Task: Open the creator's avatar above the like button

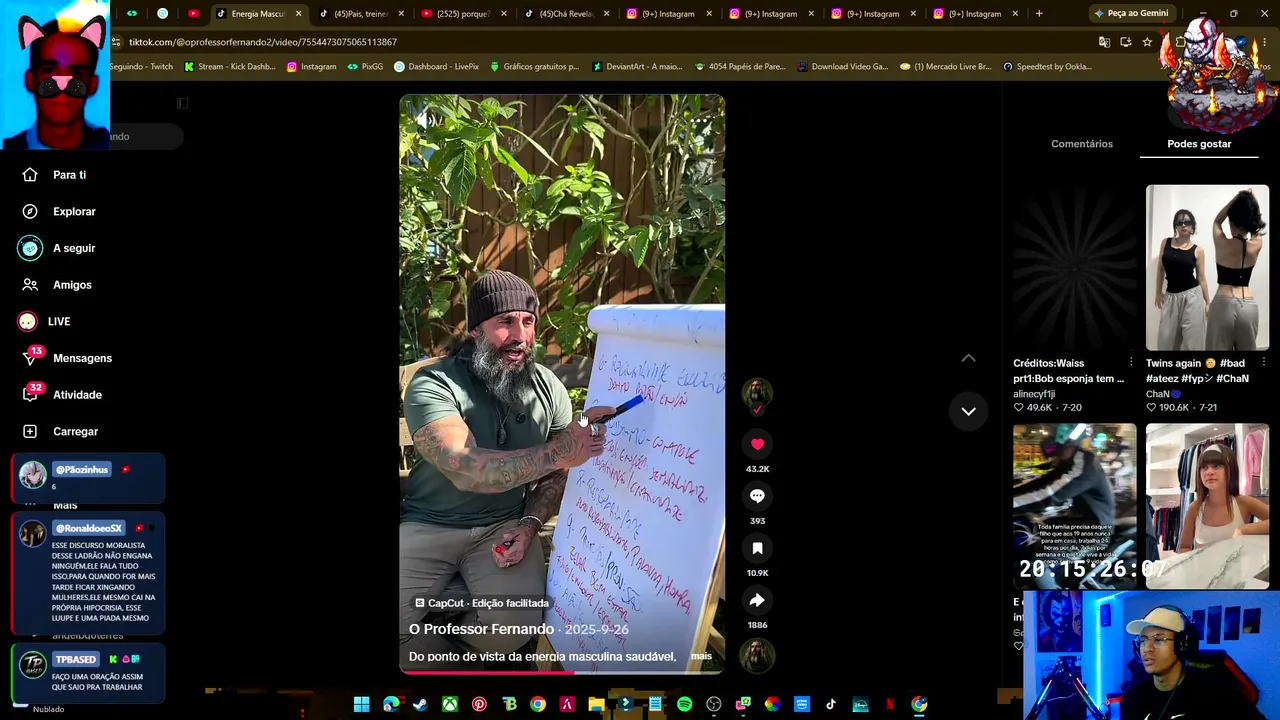Action: [x=757, y=392]
